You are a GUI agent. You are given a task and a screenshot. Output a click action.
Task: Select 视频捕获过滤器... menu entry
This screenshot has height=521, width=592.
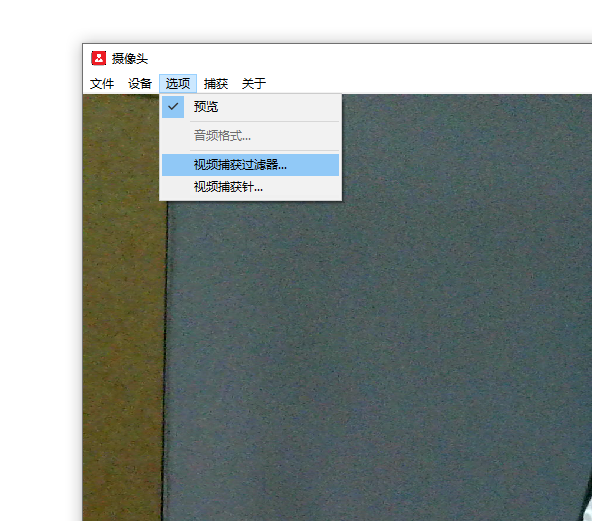[x=251, y=165]
